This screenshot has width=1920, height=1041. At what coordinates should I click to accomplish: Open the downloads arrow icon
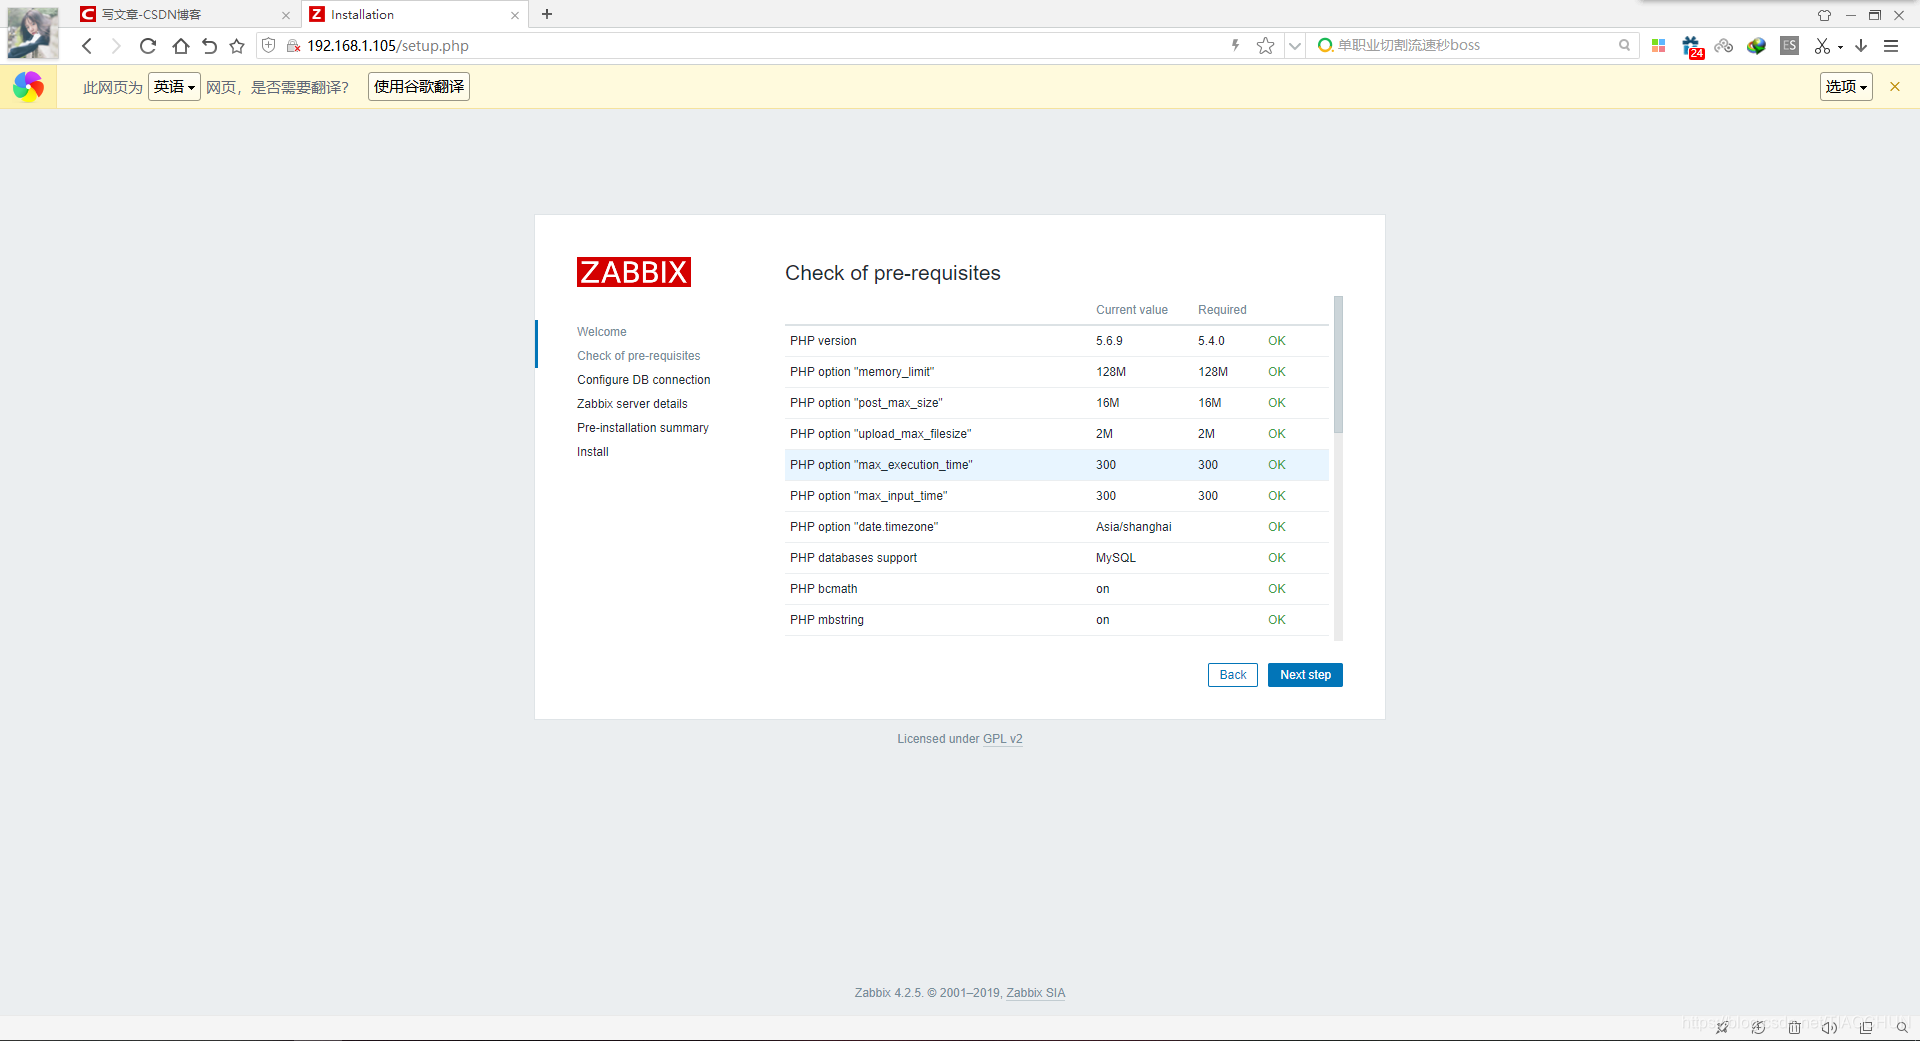[x=1861, y=46]
